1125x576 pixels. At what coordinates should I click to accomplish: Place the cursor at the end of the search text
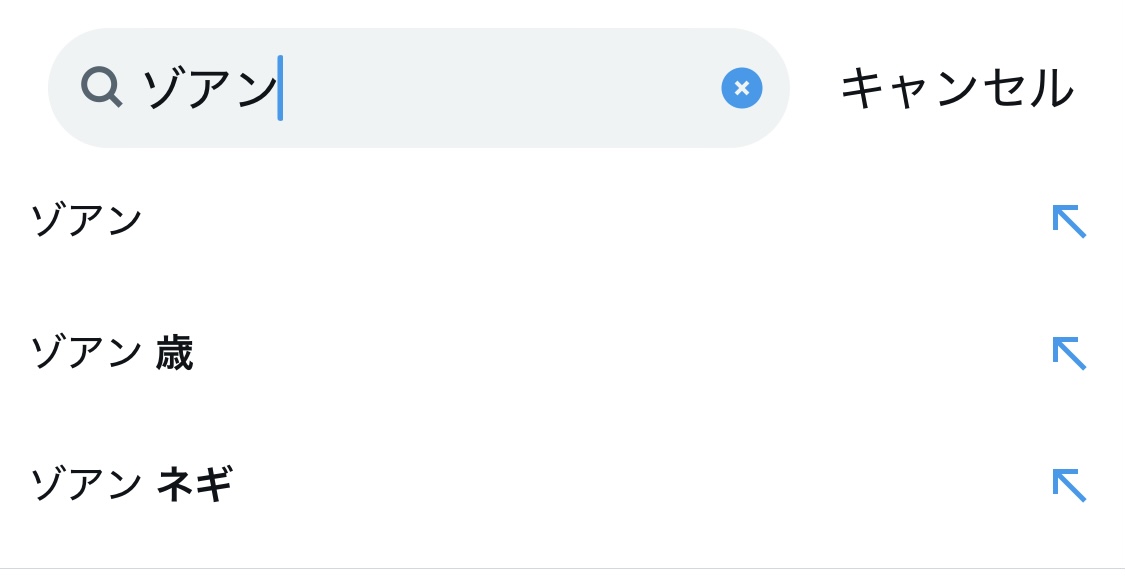[x=279, y=88]
